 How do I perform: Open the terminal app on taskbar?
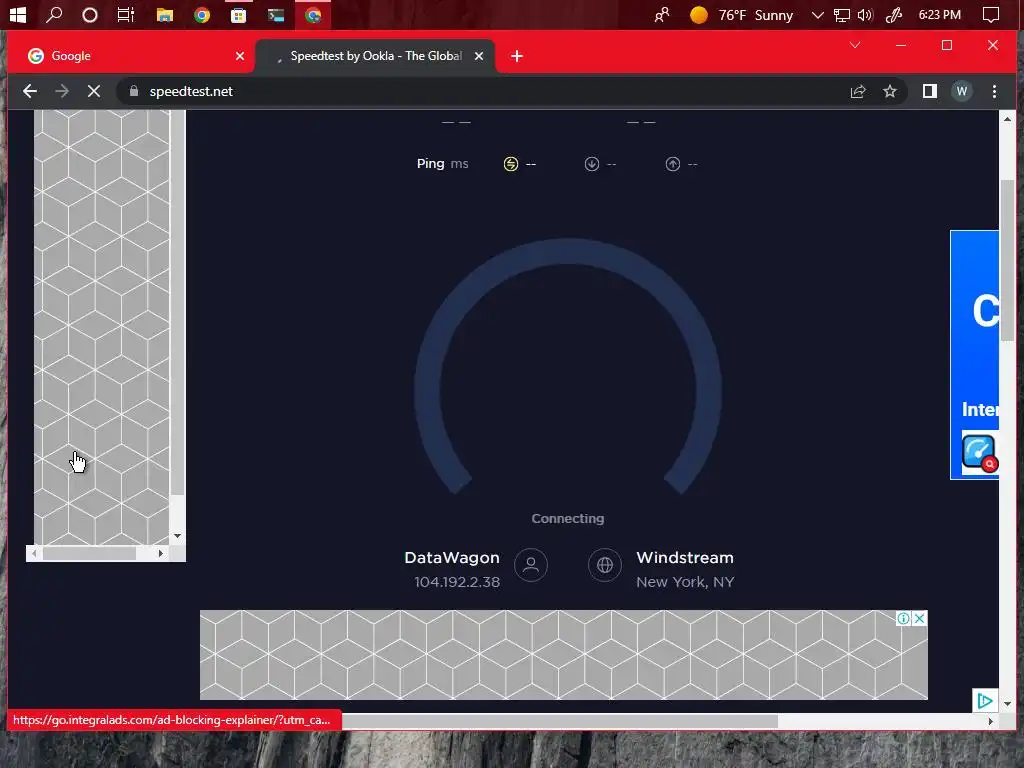click(x=276, y=15)
